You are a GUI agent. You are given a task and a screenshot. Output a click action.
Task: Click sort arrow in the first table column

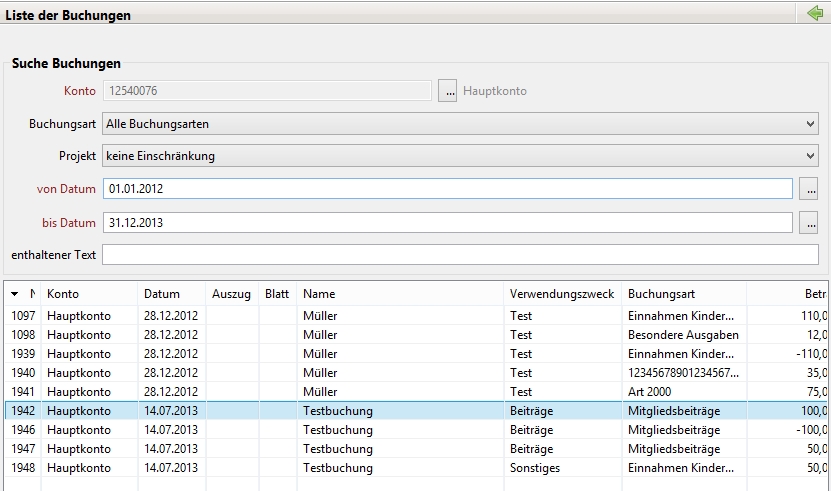click(x=15, y=294)
